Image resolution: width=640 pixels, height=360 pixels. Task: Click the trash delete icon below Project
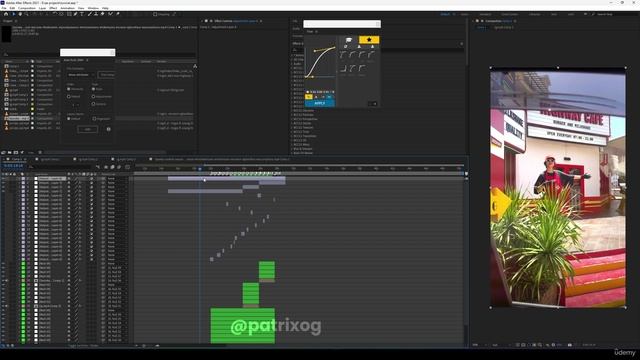pyautogui.click(x=40, y=153)
